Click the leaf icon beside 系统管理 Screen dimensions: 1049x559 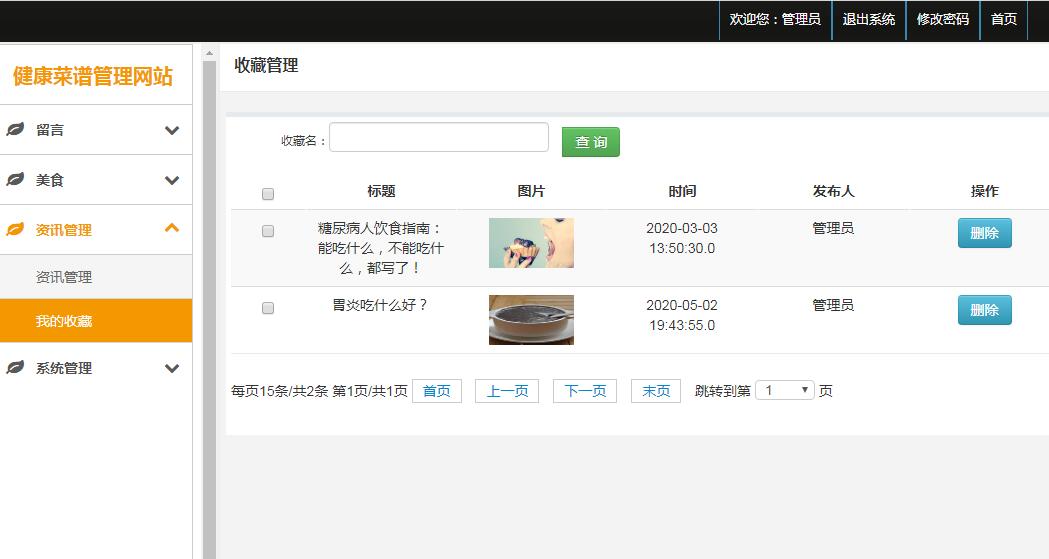(15, 367)
